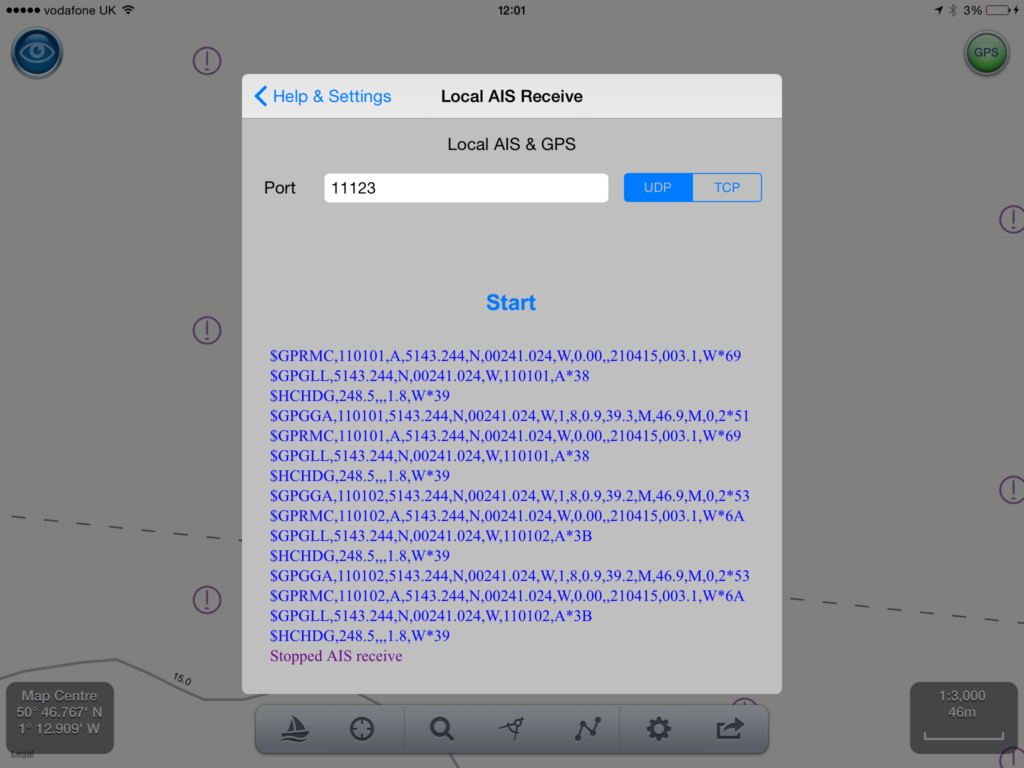Tap the caution marker below the GPS button
Viewport: 1024px width, 768px height.
pyautogui.click(x=1012, y=219)
